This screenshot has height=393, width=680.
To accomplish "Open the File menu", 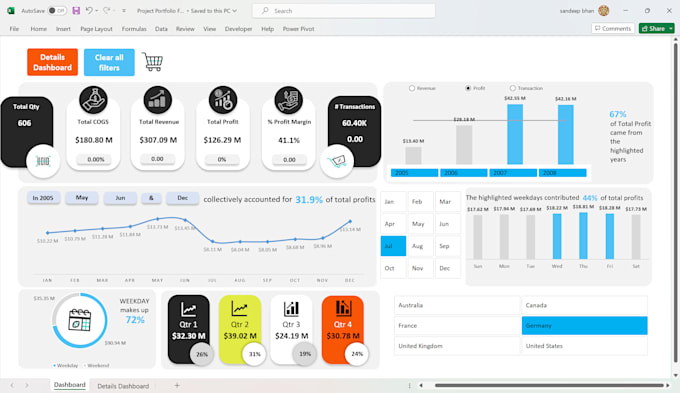I will (14, 29).
